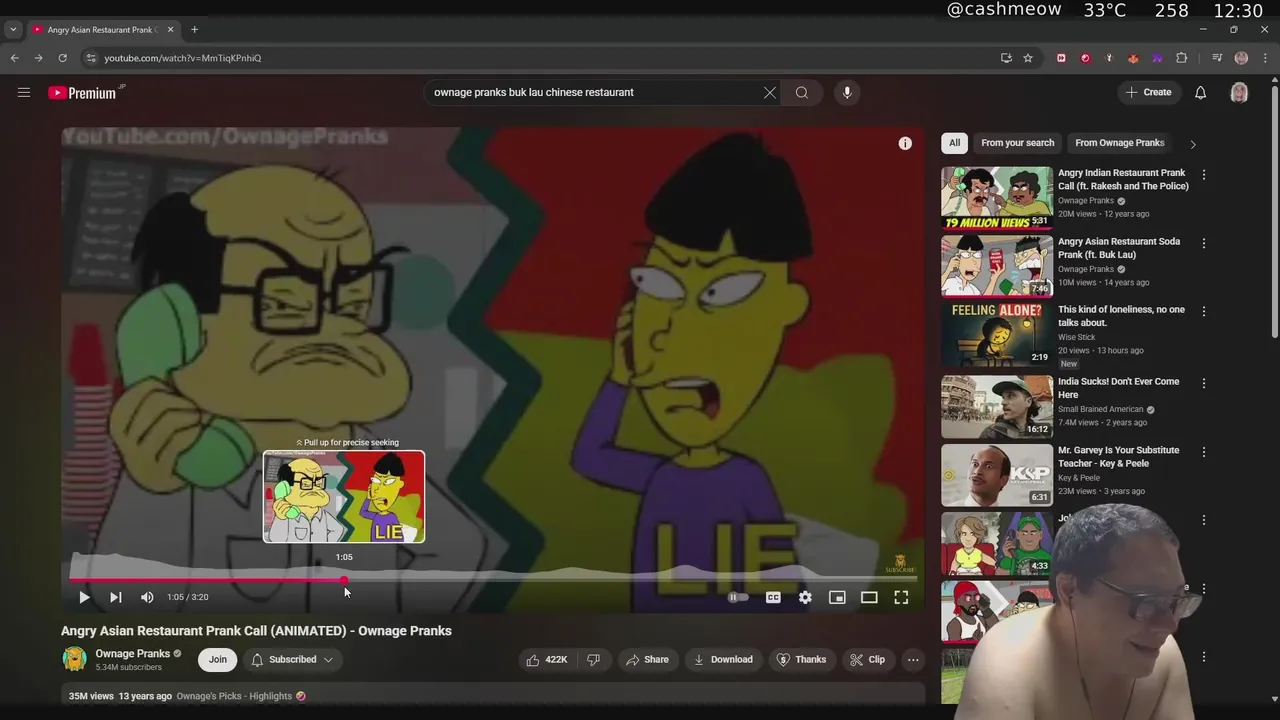Open a new browser tab

pyautogui.click(x=194, y=30)
